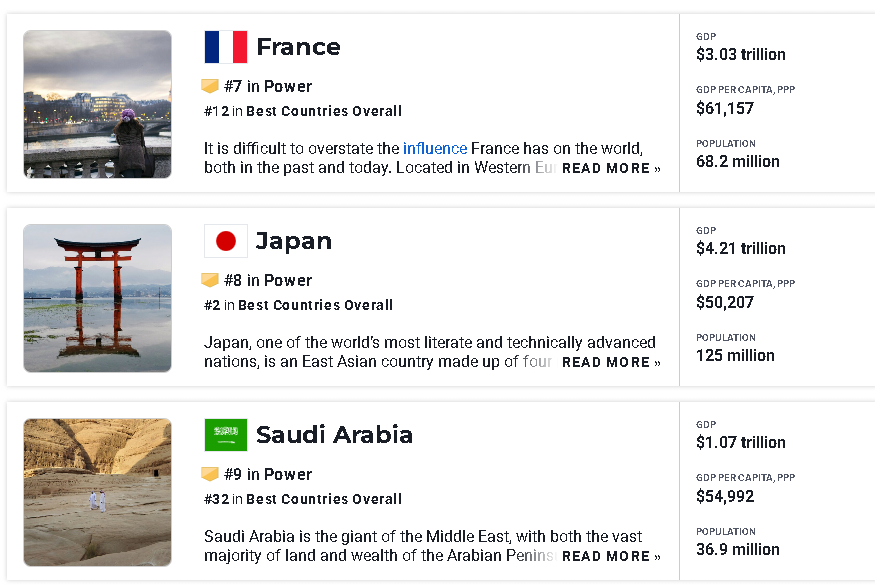Click France's '#12 in Best Countries Overall' ranking
The height and width of the screenshot is (585, 875).
pyautogui.click(x=303, y=111)
